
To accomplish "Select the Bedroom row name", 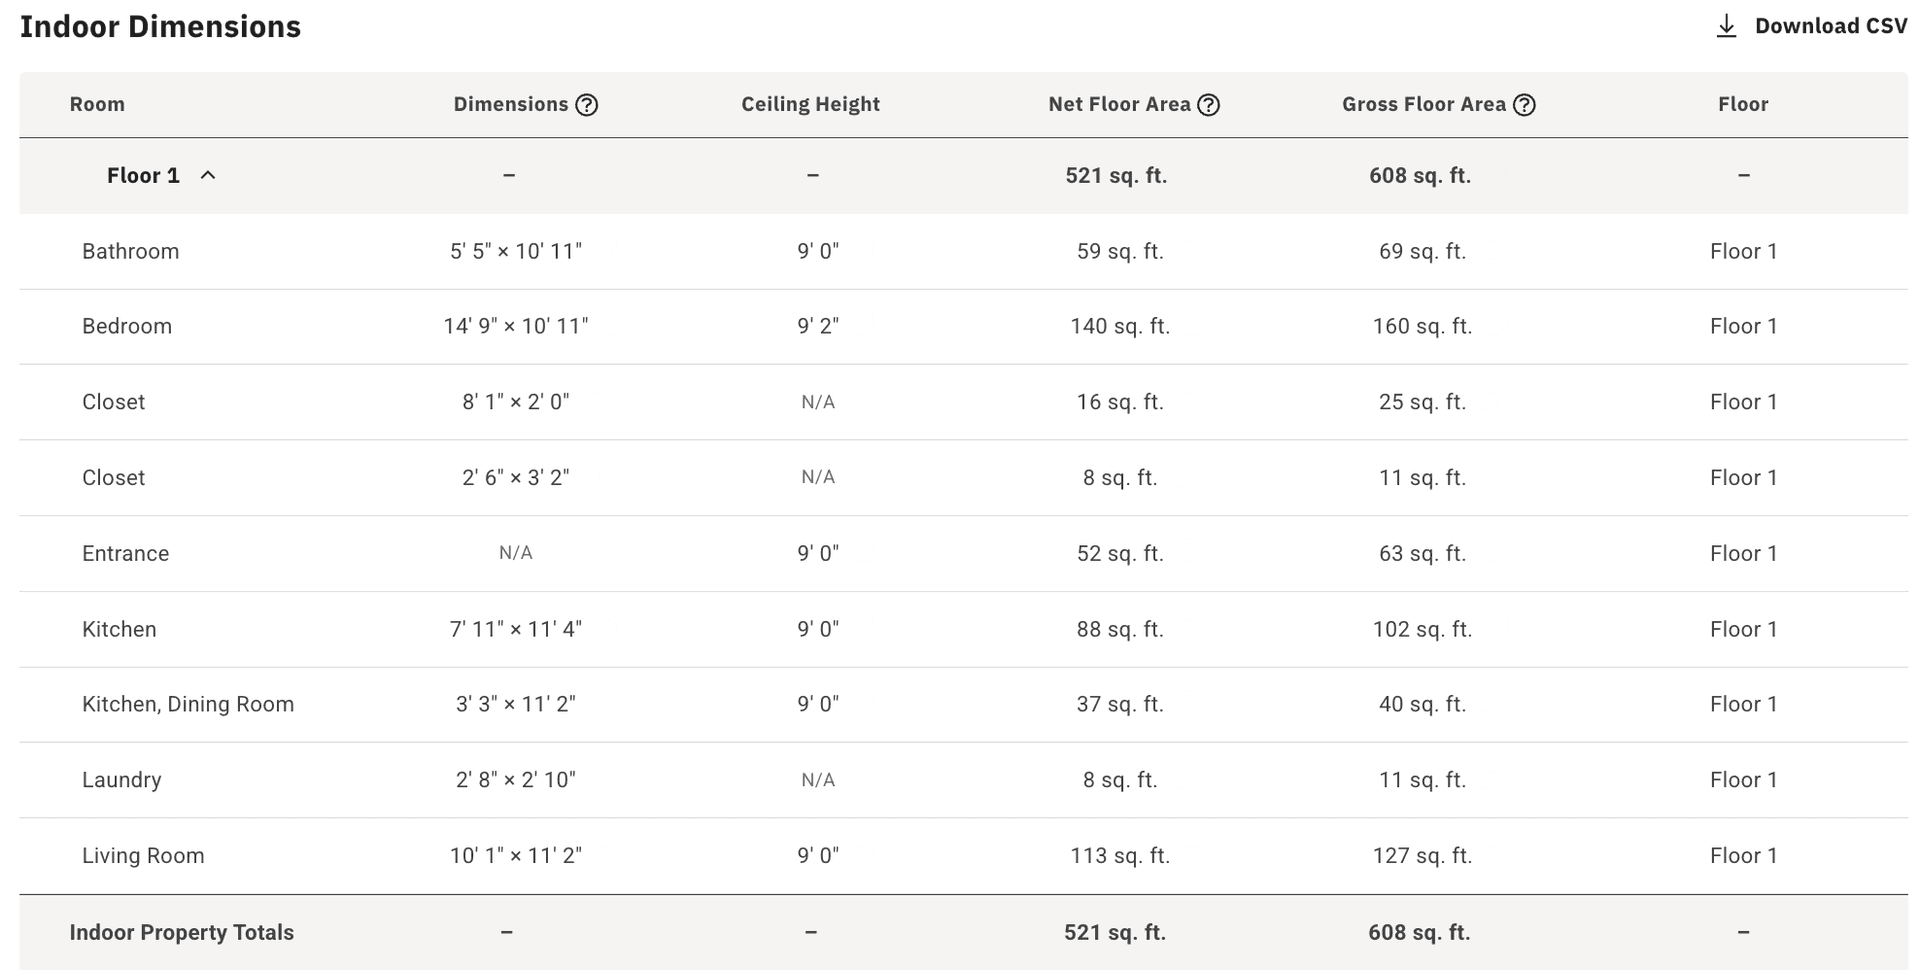I will coord(127,326).
